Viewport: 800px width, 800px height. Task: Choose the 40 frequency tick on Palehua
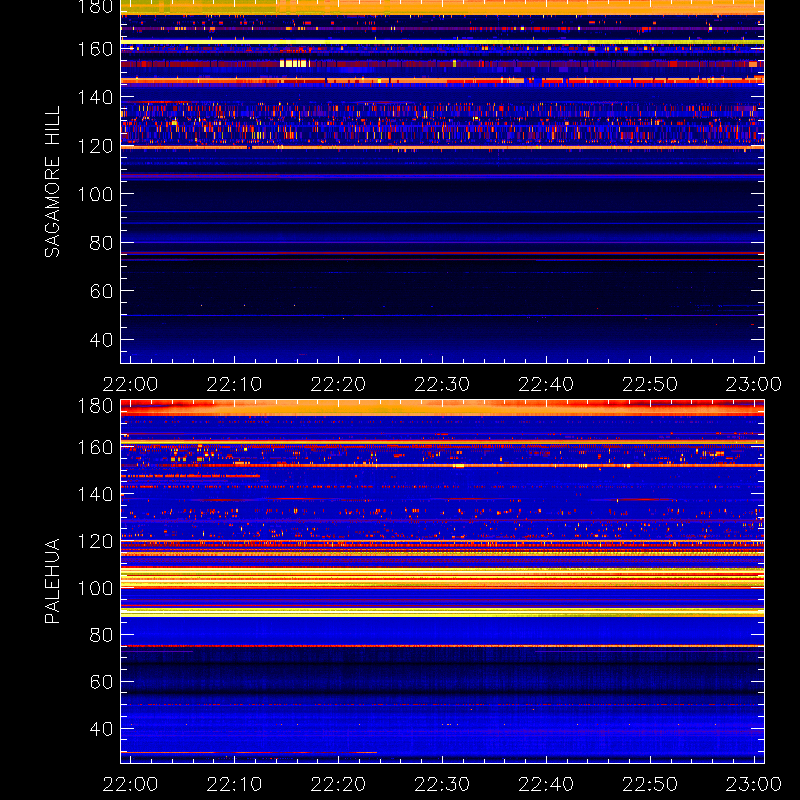tap(101, 729)
